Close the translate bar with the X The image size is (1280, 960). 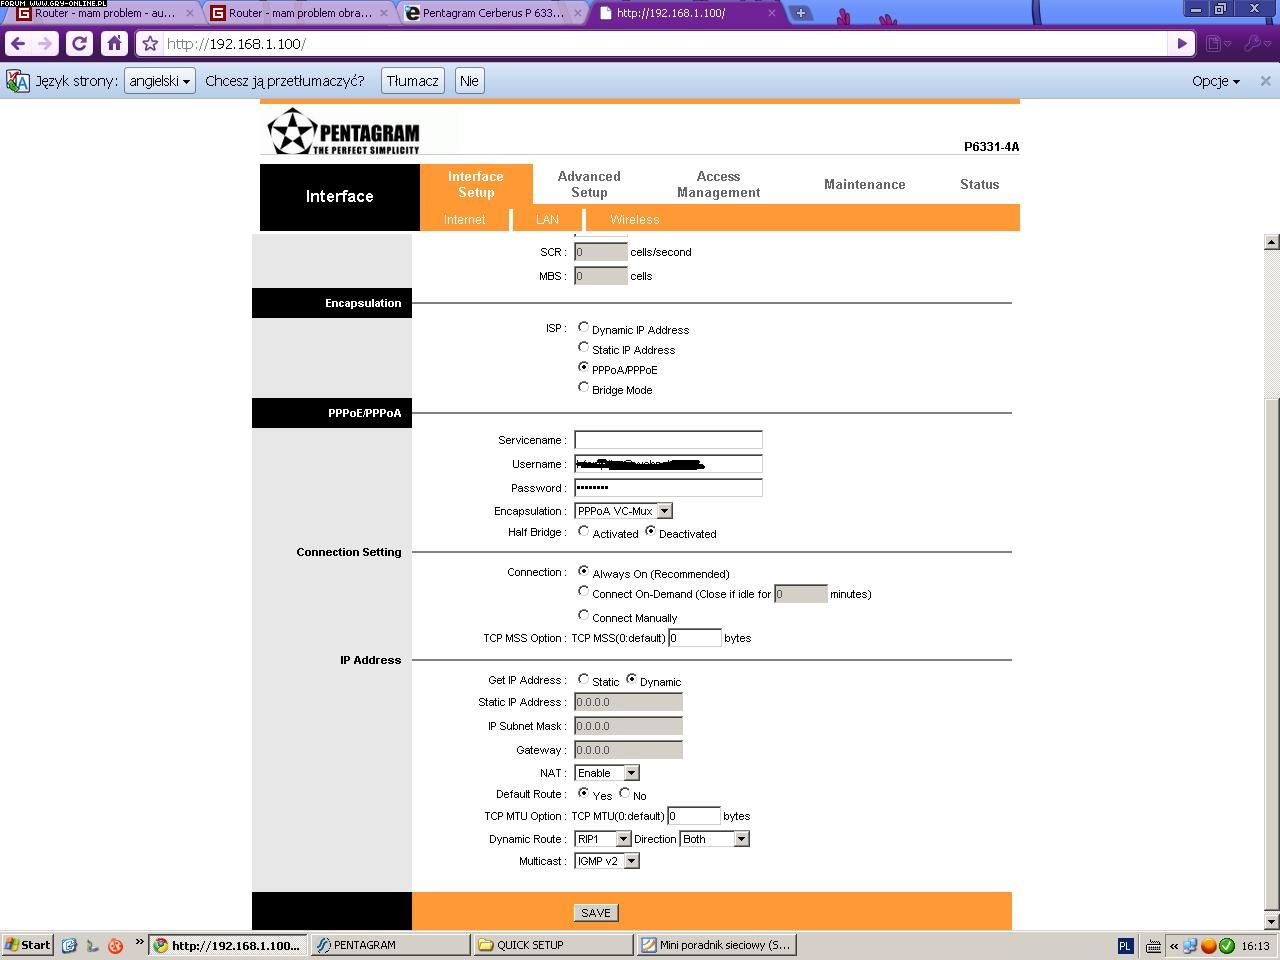(x=1265, y=81)
